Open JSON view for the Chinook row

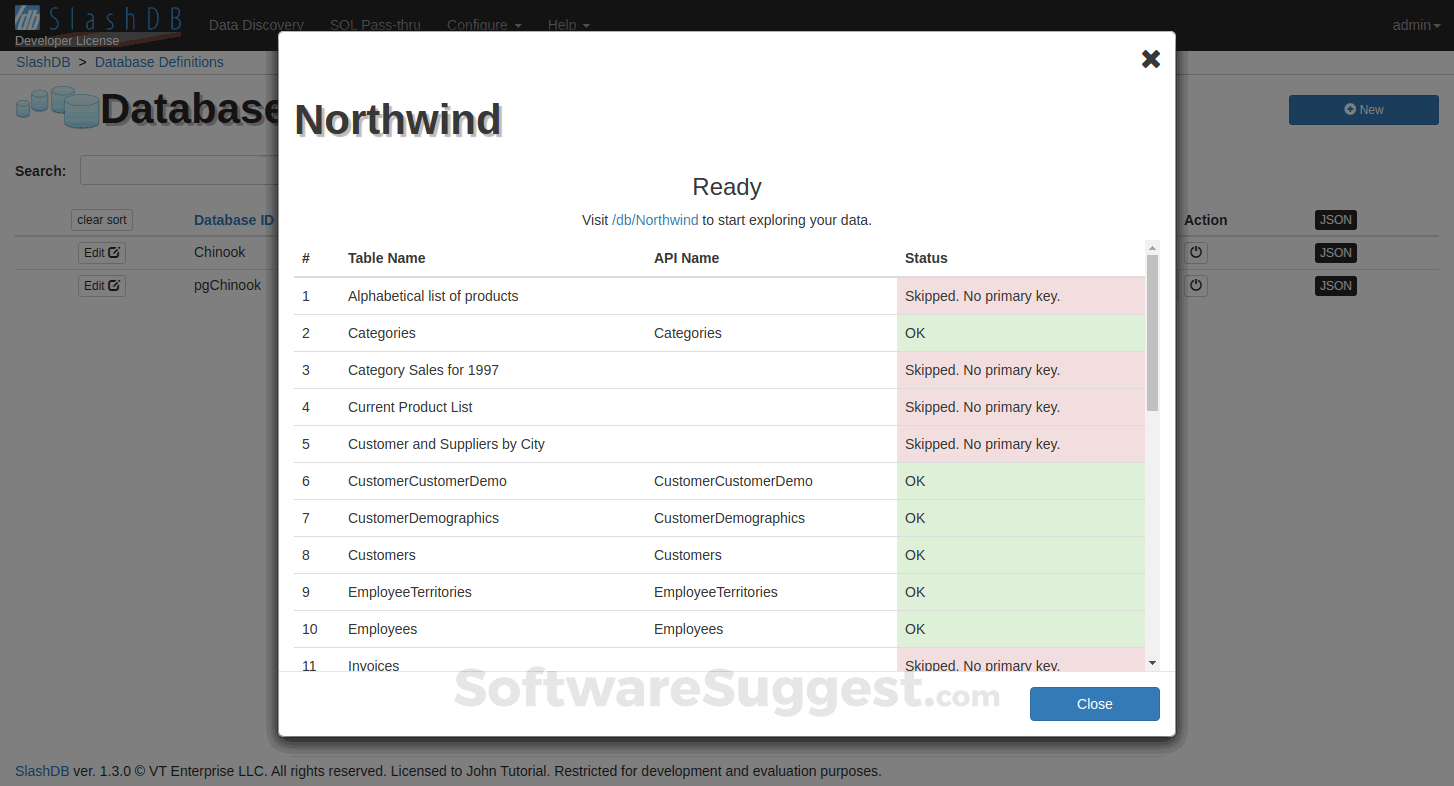tap(1335, 252)
